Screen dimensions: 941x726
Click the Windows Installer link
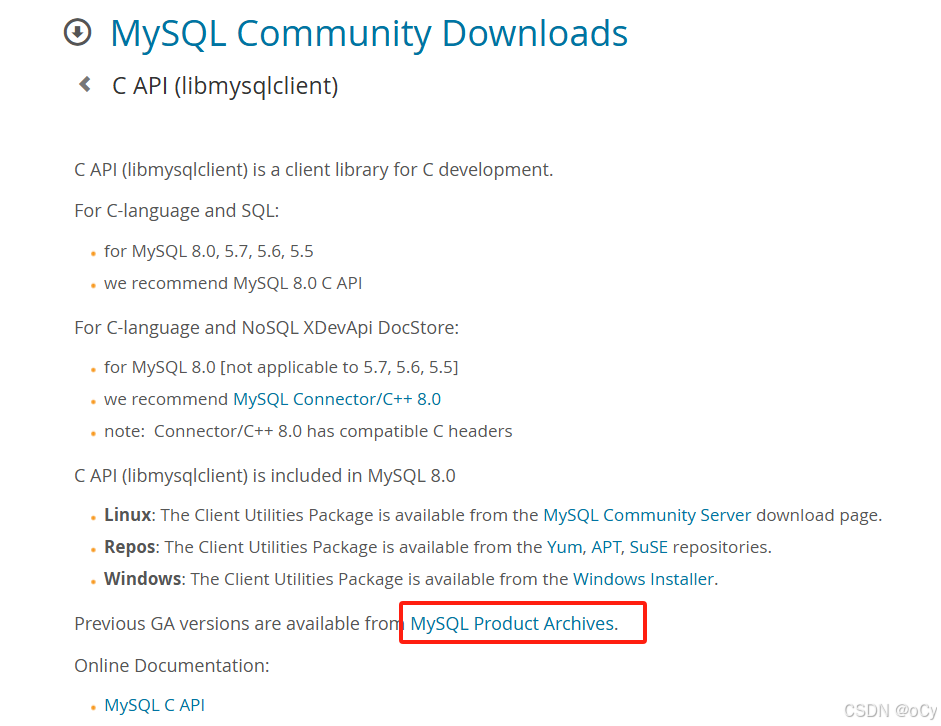pos(643,579)
